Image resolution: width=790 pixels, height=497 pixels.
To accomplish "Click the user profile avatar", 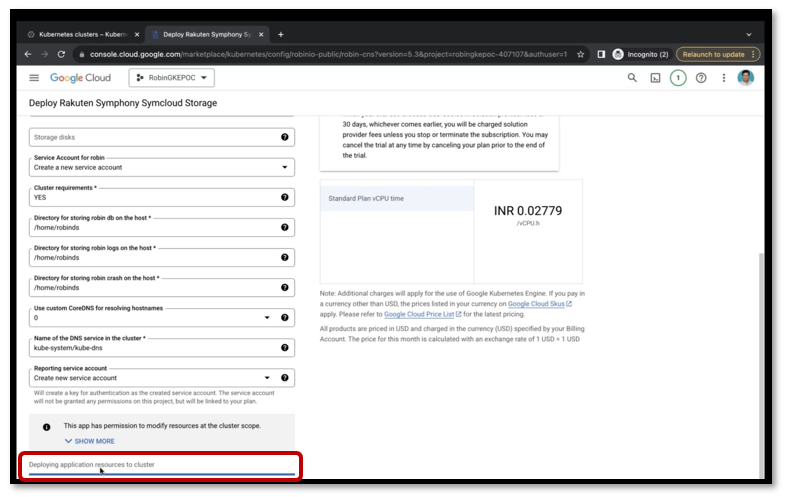I will click(746, 78).
